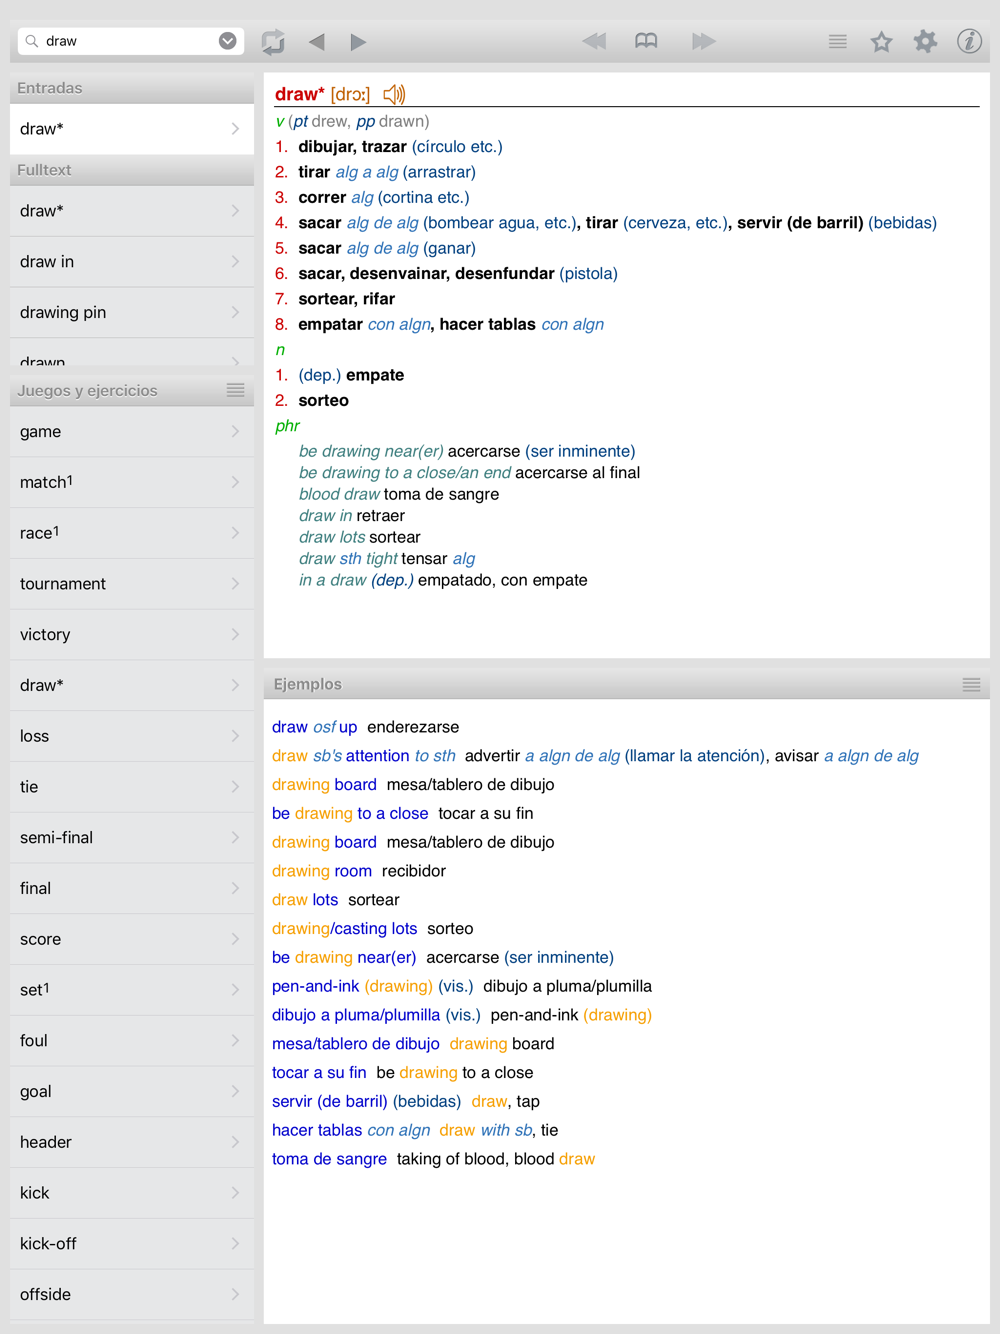The height and width of the screenshot is (1334, 1000).
Task: Select draw* under Fulltext
Action: [x=132, y=211]
